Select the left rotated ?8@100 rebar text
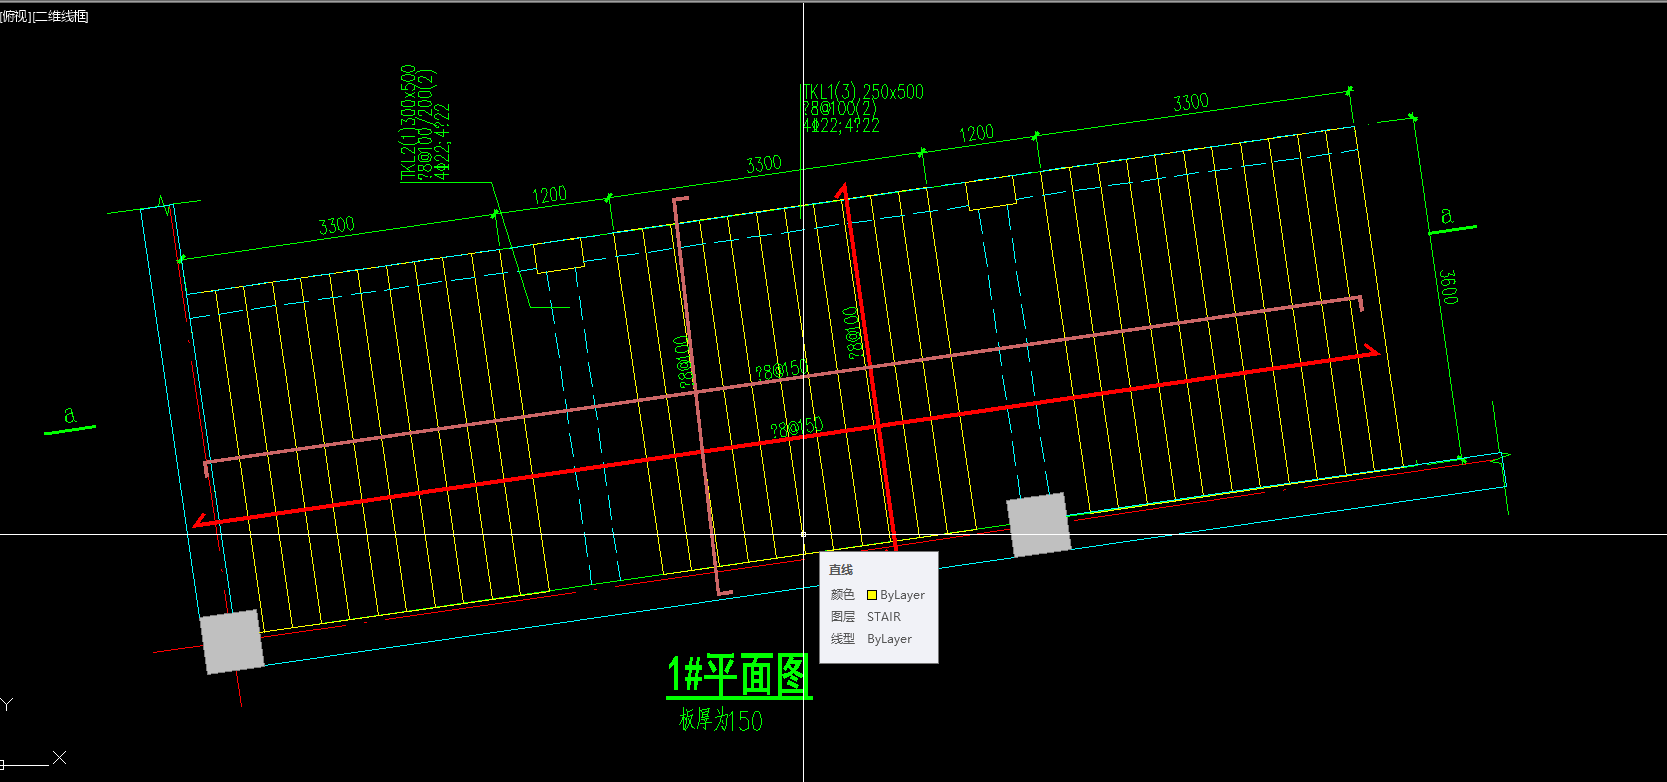 (684, 361)
